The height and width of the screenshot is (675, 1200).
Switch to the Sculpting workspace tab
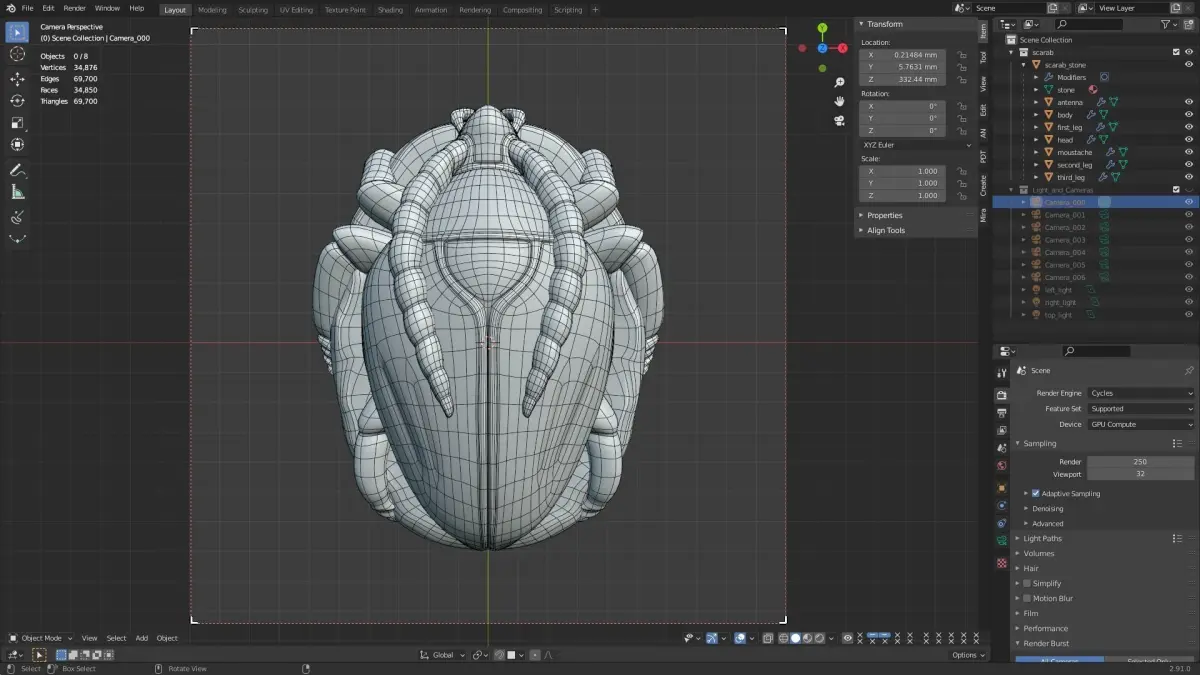pos(253,10)
